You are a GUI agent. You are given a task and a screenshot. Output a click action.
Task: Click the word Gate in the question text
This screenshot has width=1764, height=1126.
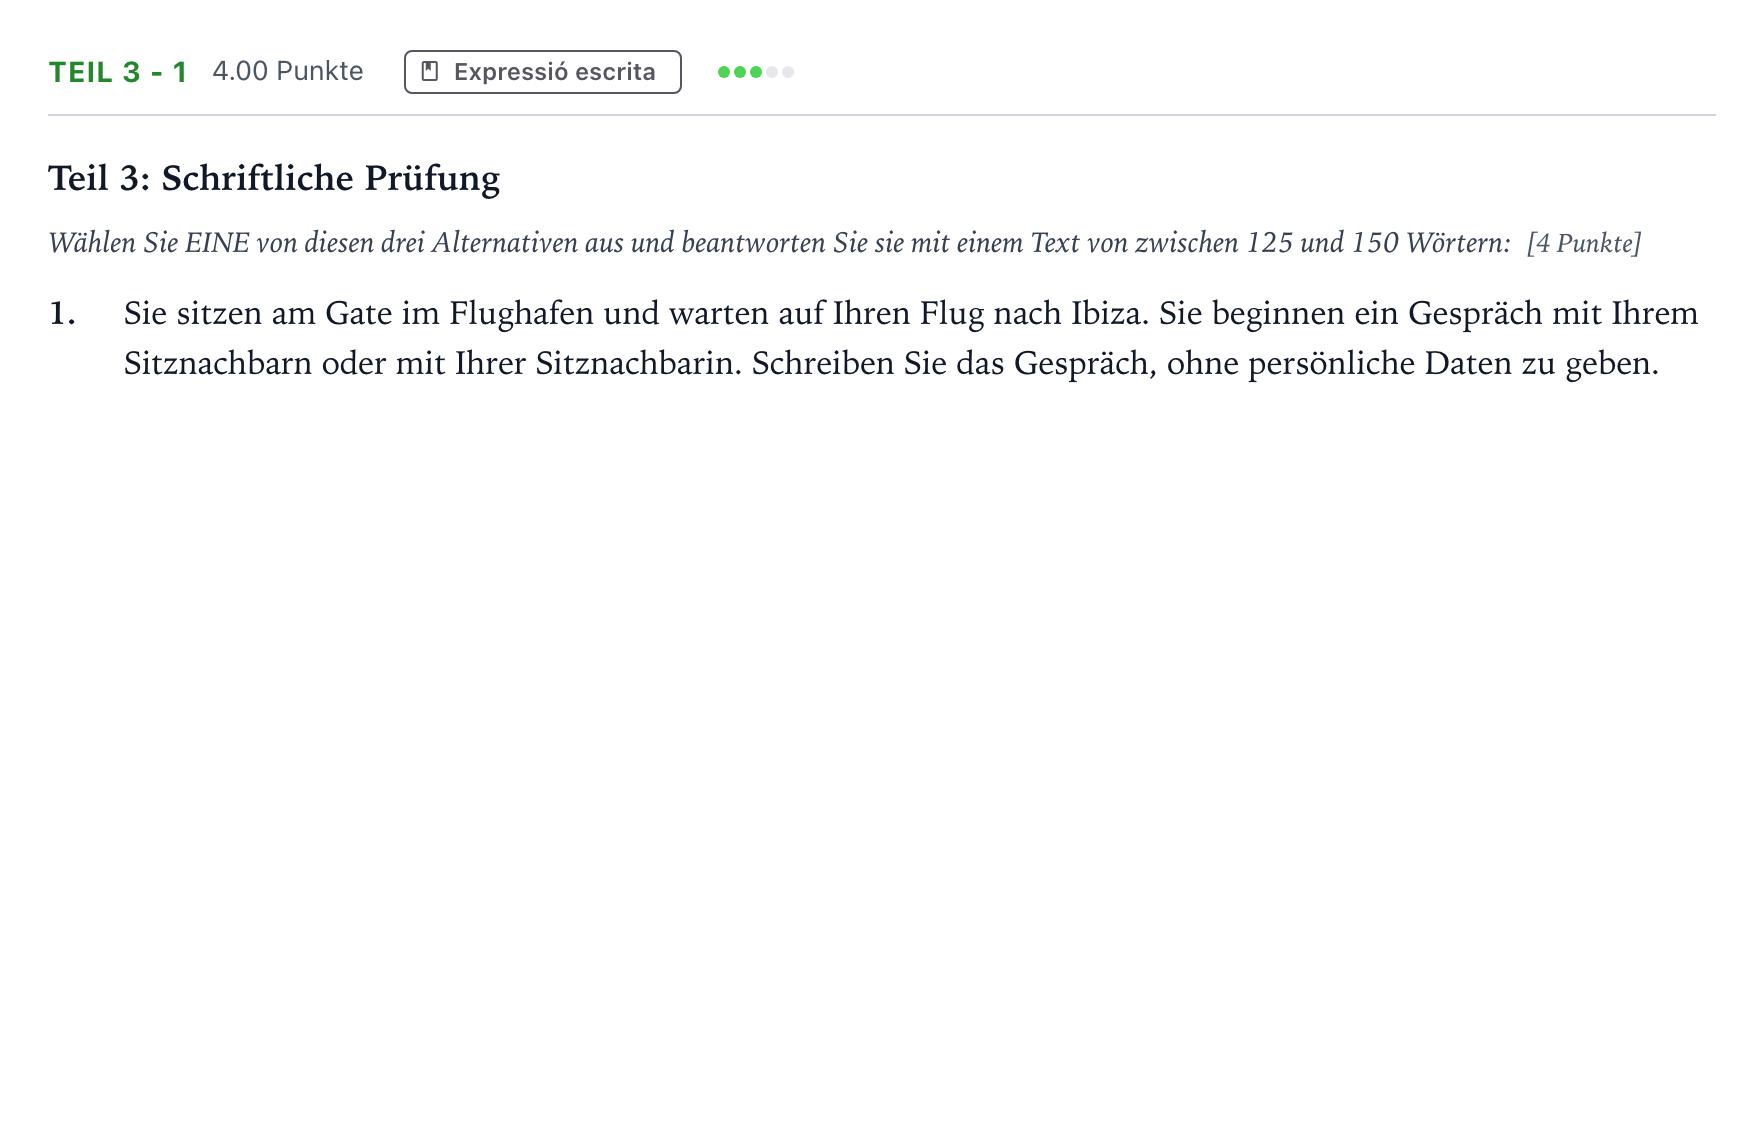coord(358,314)
